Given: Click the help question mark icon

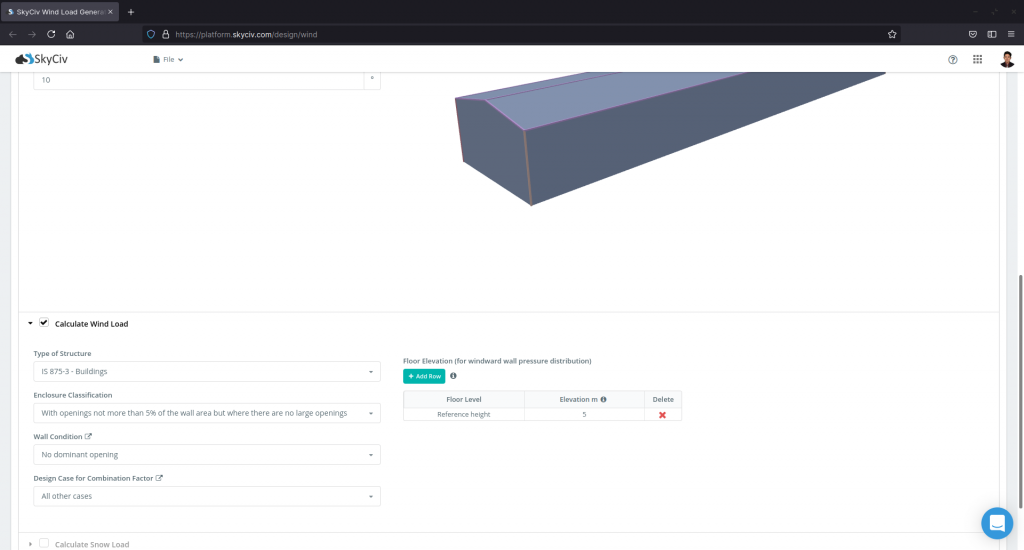Looking at the screenshot, I should 952,59.
